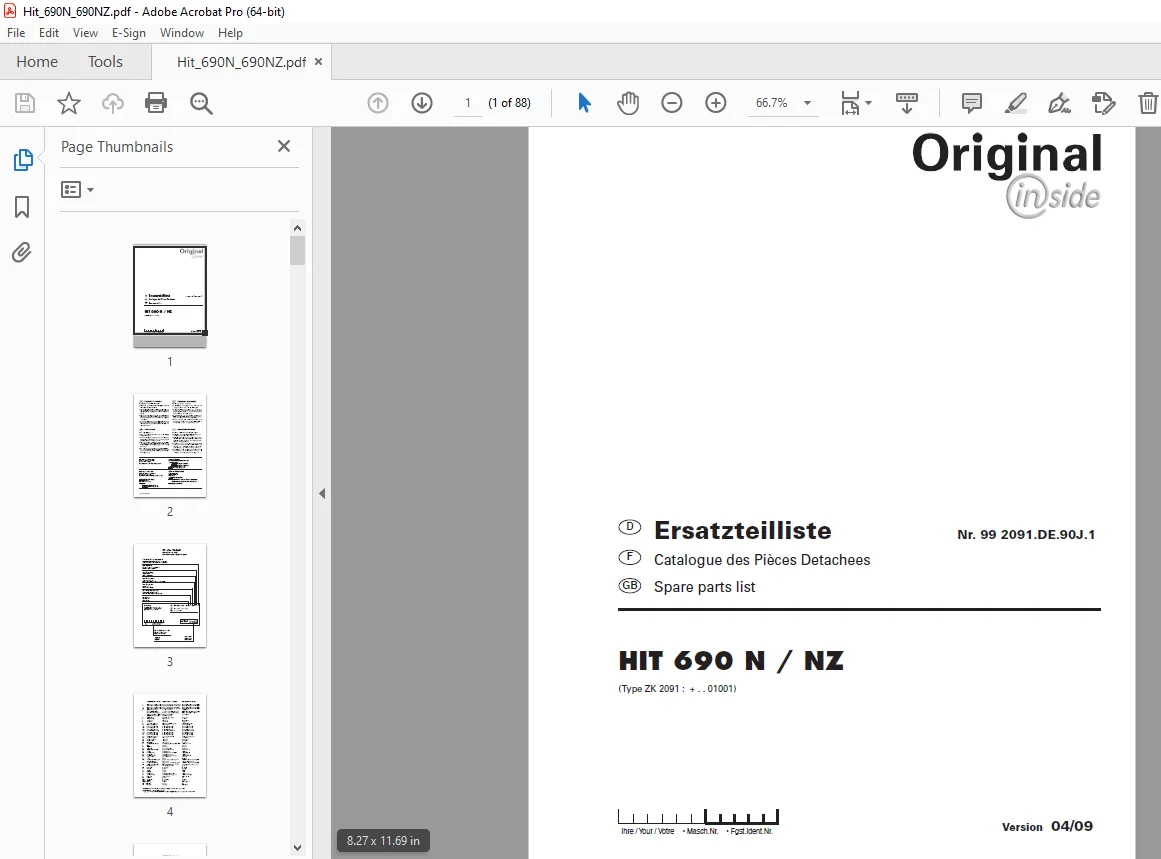Click the Save file icon
Image resolution: width=1161 pixels, height=859 pixels.
[24, 103]
